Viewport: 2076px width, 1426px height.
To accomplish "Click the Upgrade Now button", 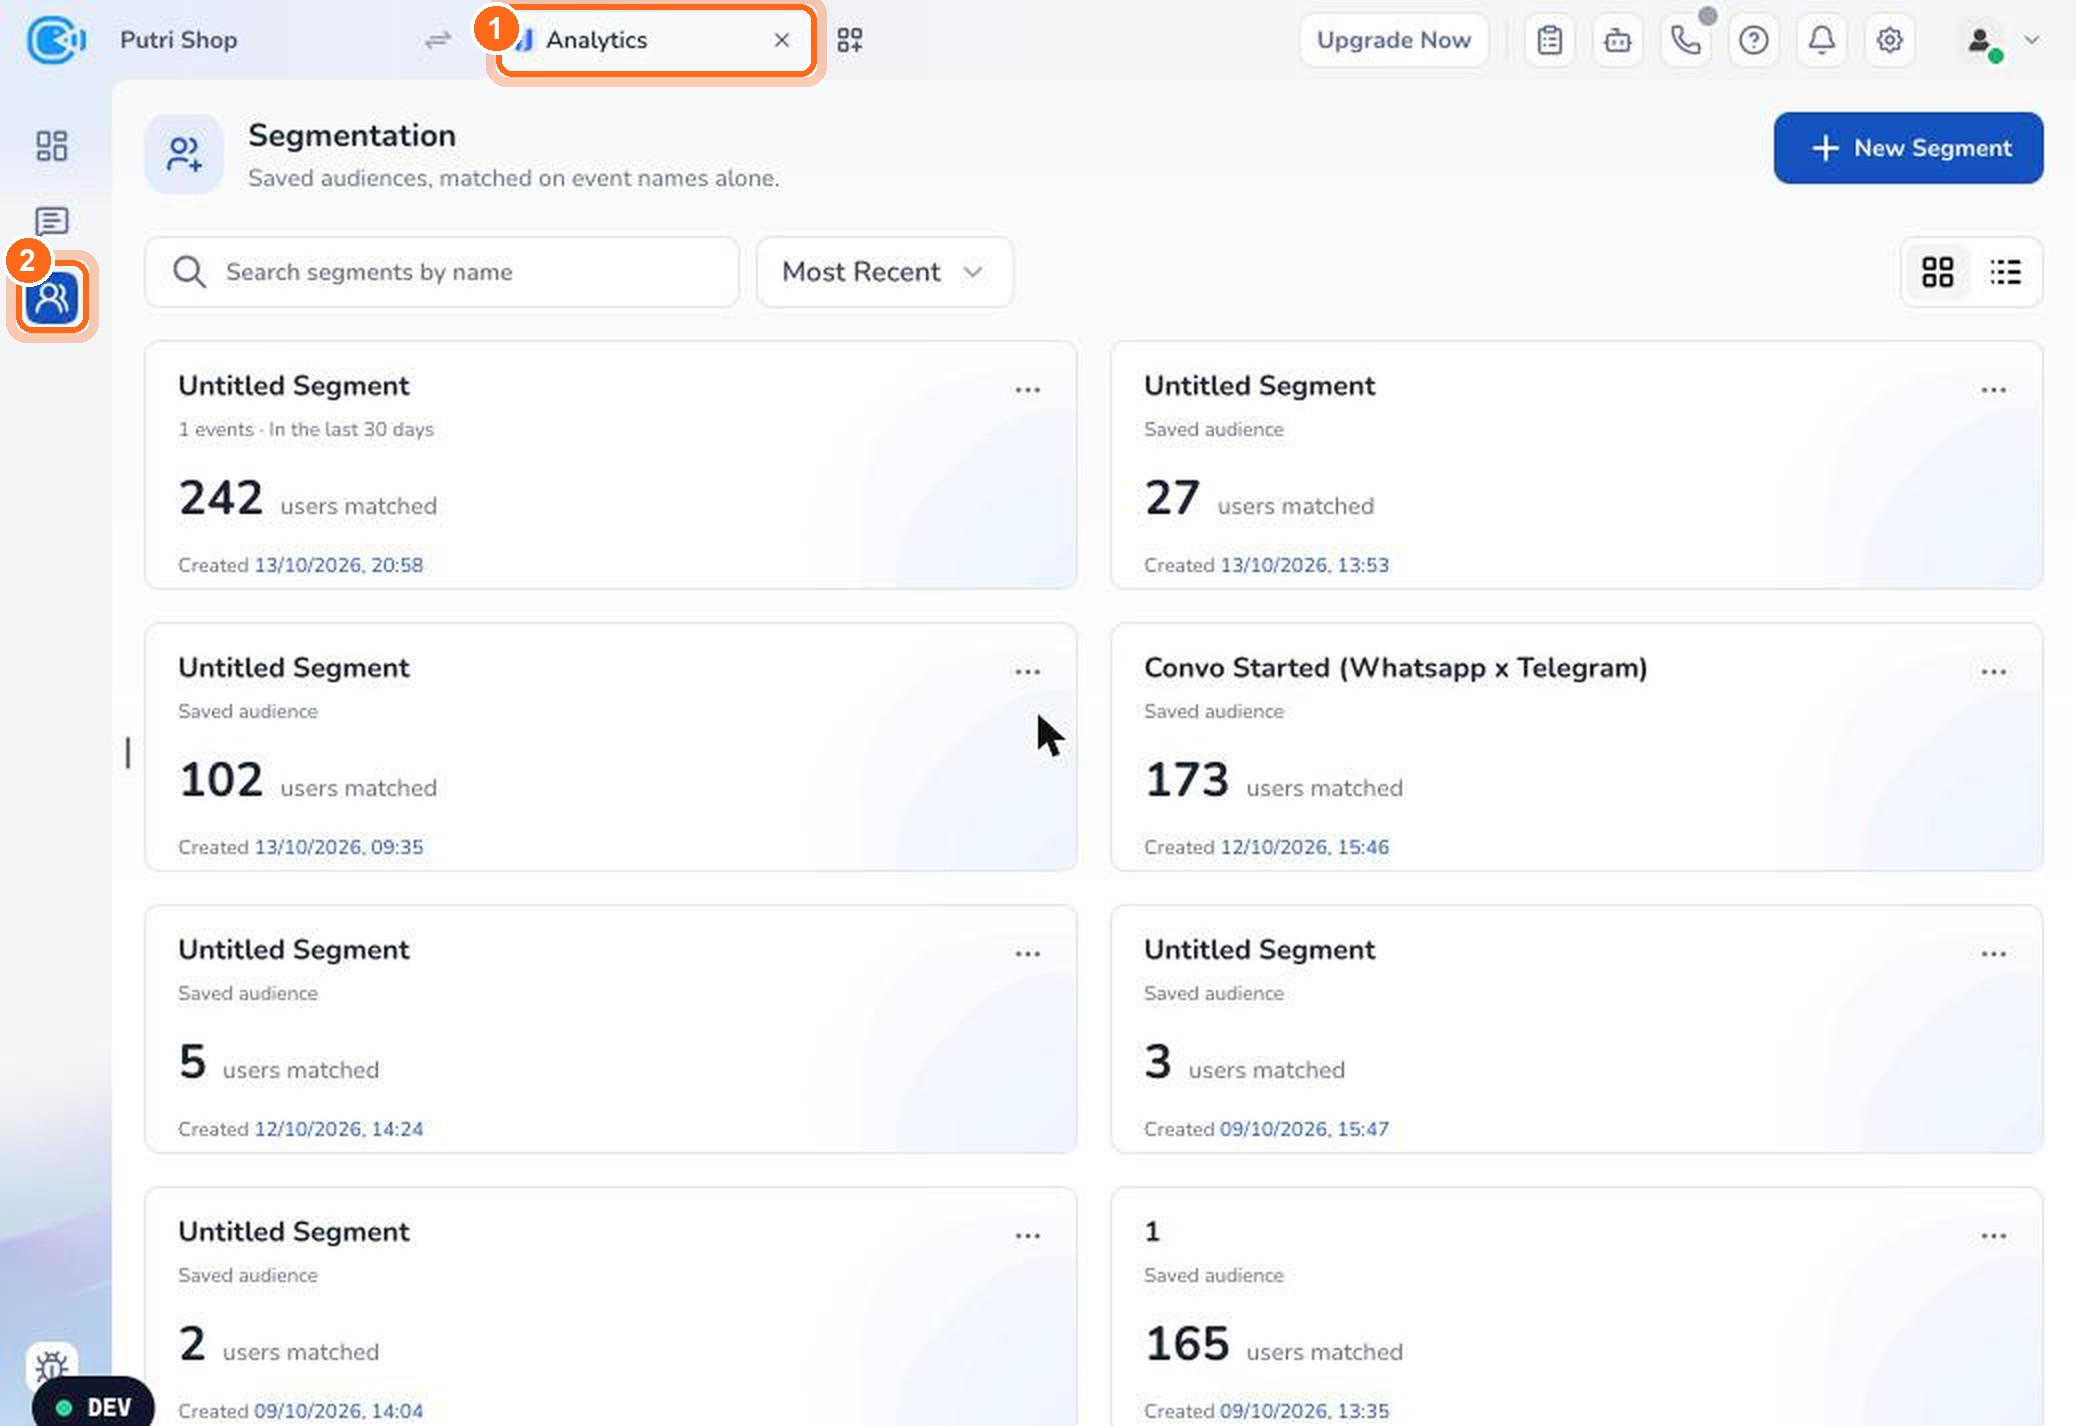I will 1393,40.
